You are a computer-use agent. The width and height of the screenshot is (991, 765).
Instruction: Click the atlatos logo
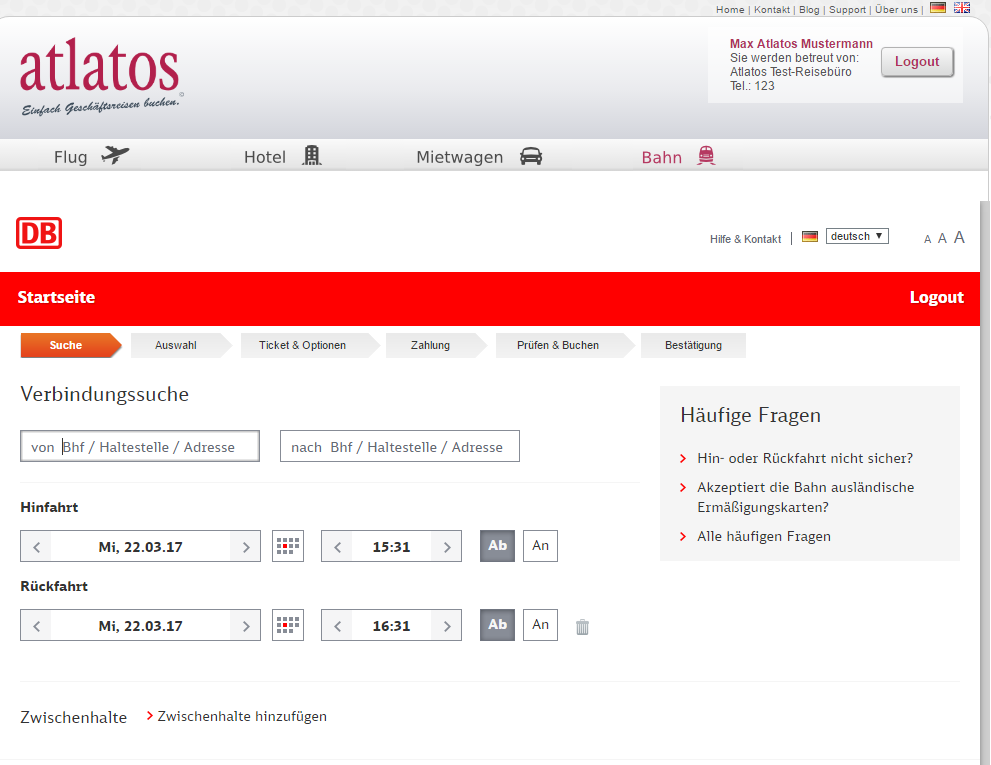point(100,78)
